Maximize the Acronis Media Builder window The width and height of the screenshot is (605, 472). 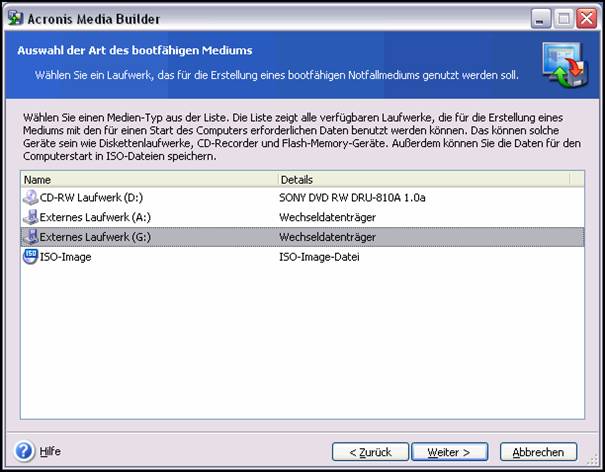pos(564,19)
